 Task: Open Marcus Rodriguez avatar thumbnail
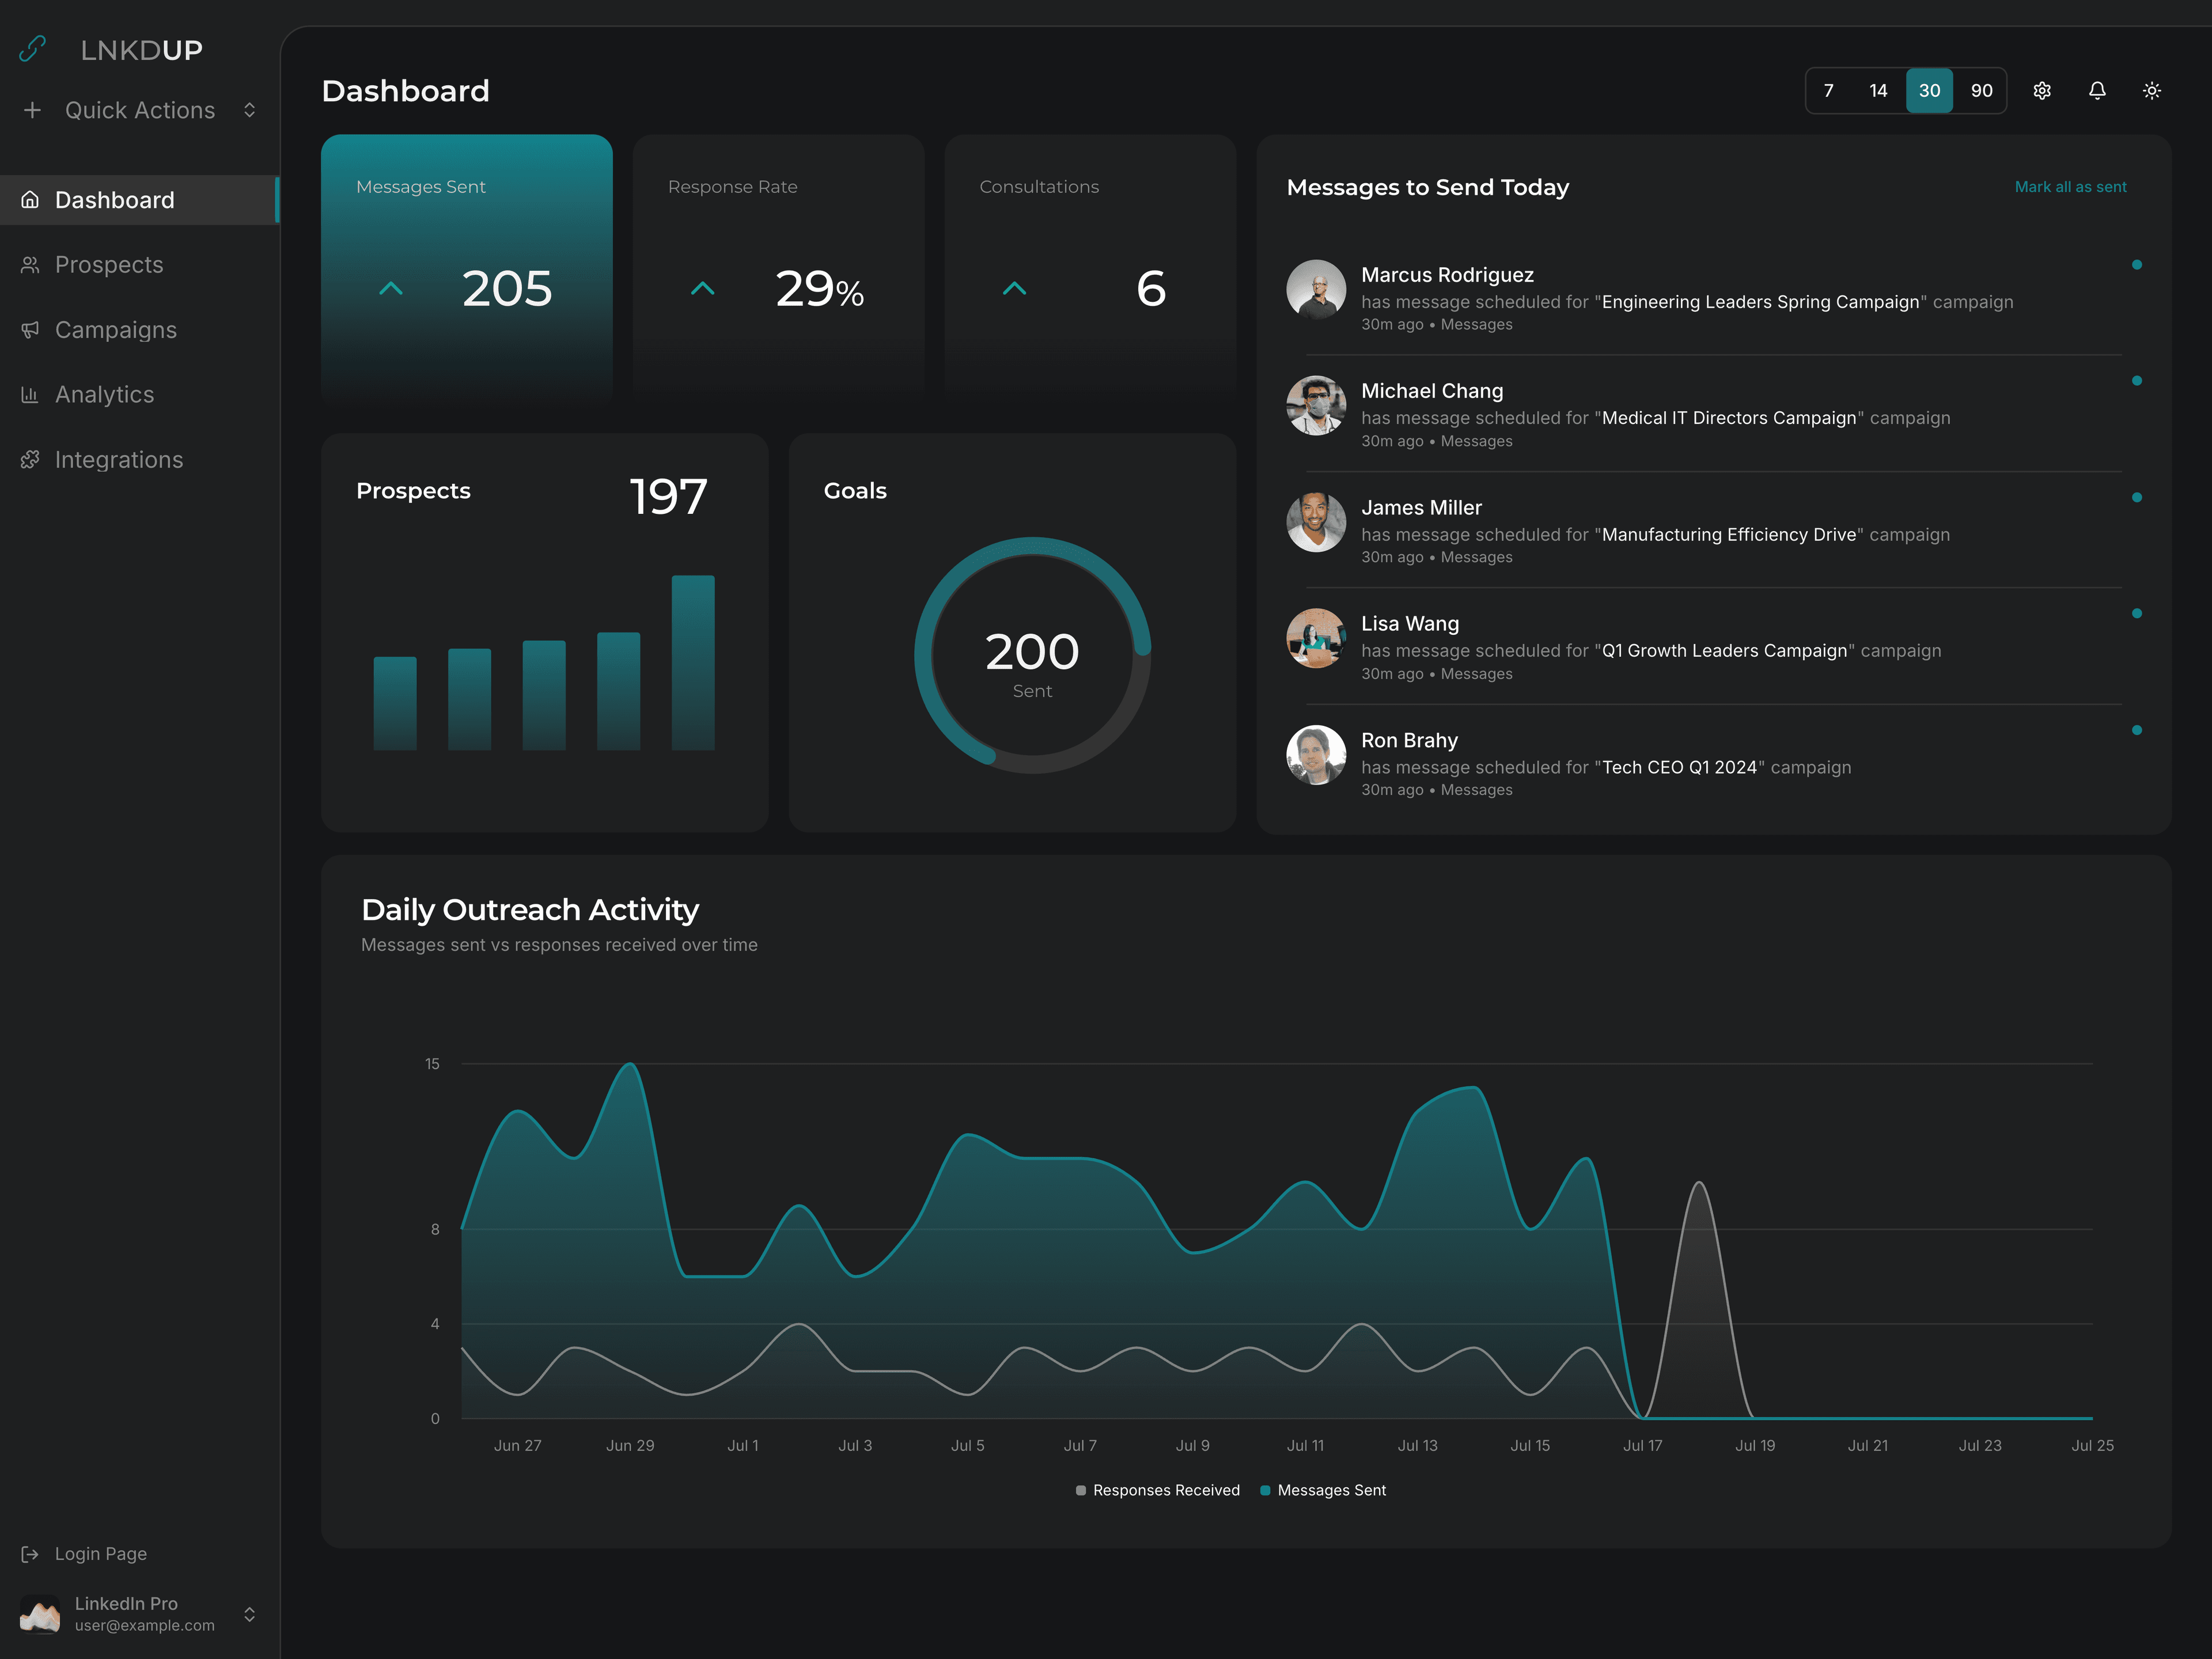click(1315, 290)
